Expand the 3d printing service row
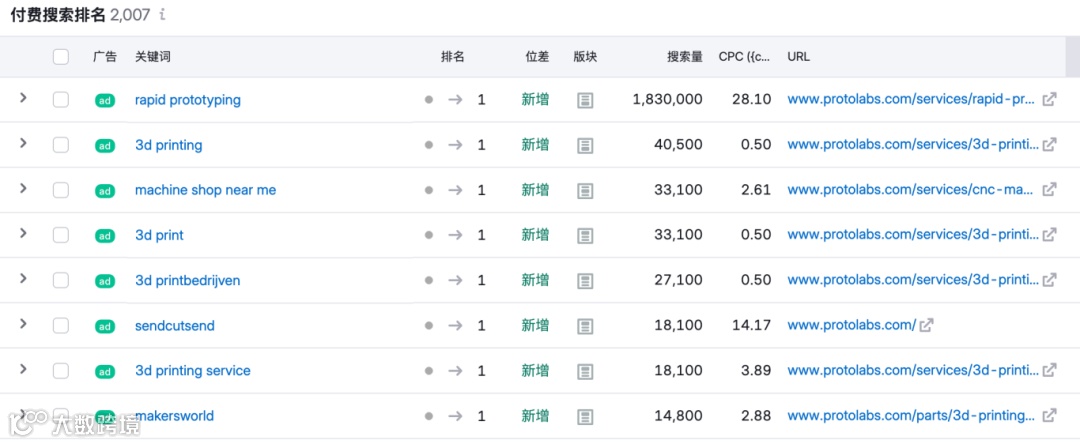 point(23,369)
